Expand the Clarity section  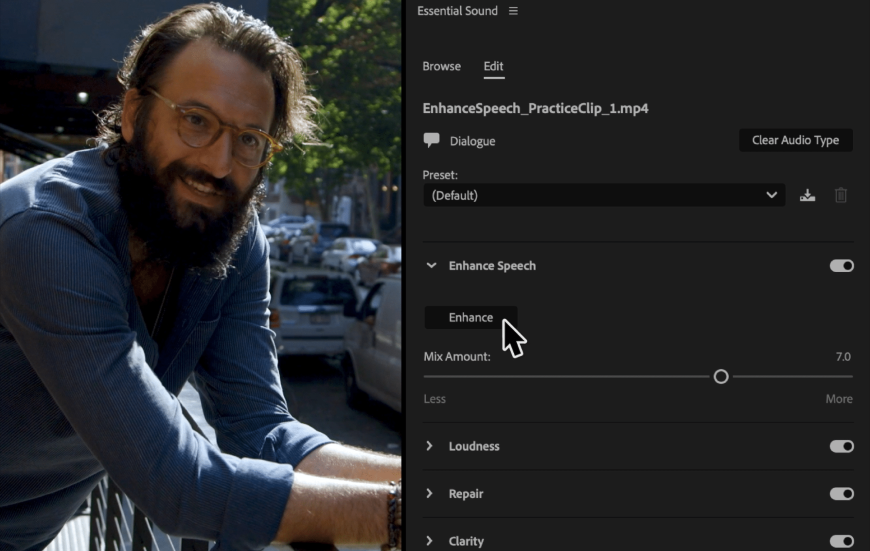tap(429, 540)
